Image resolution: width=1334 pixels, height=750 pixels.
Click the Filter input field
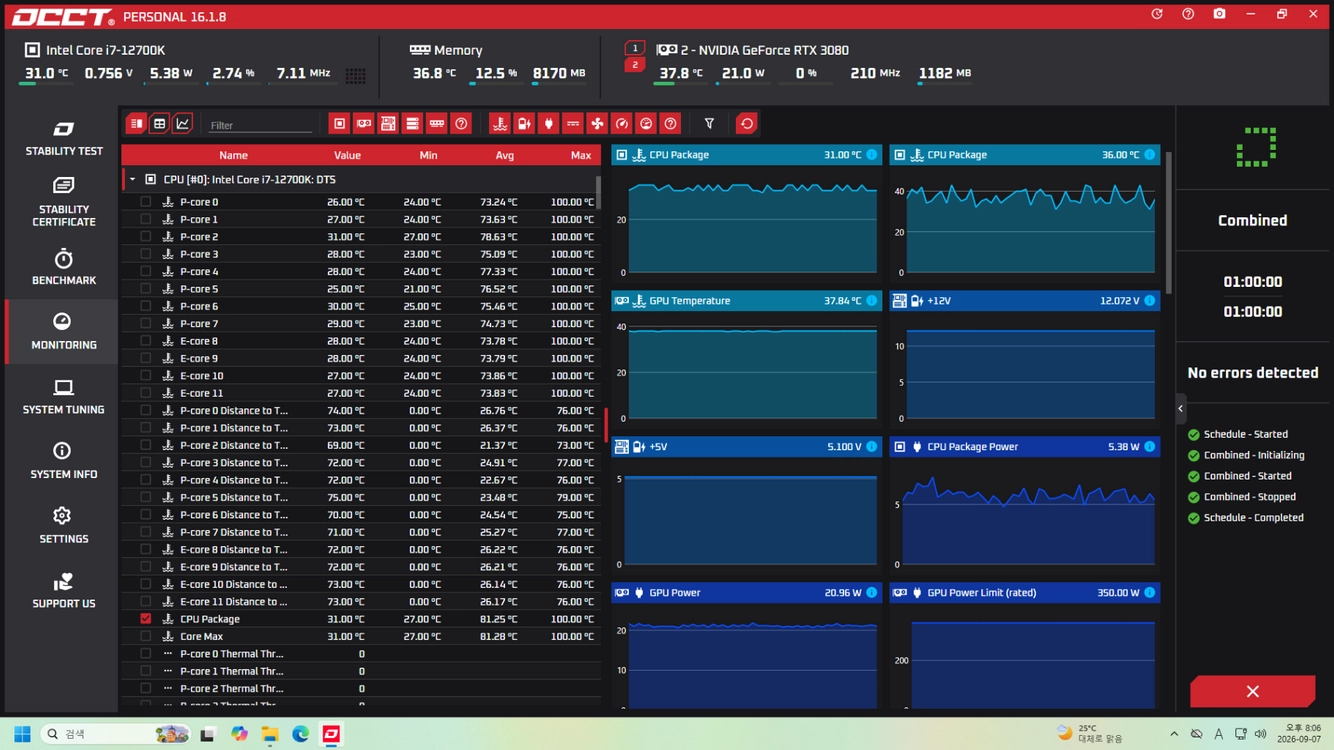[261, 125]
